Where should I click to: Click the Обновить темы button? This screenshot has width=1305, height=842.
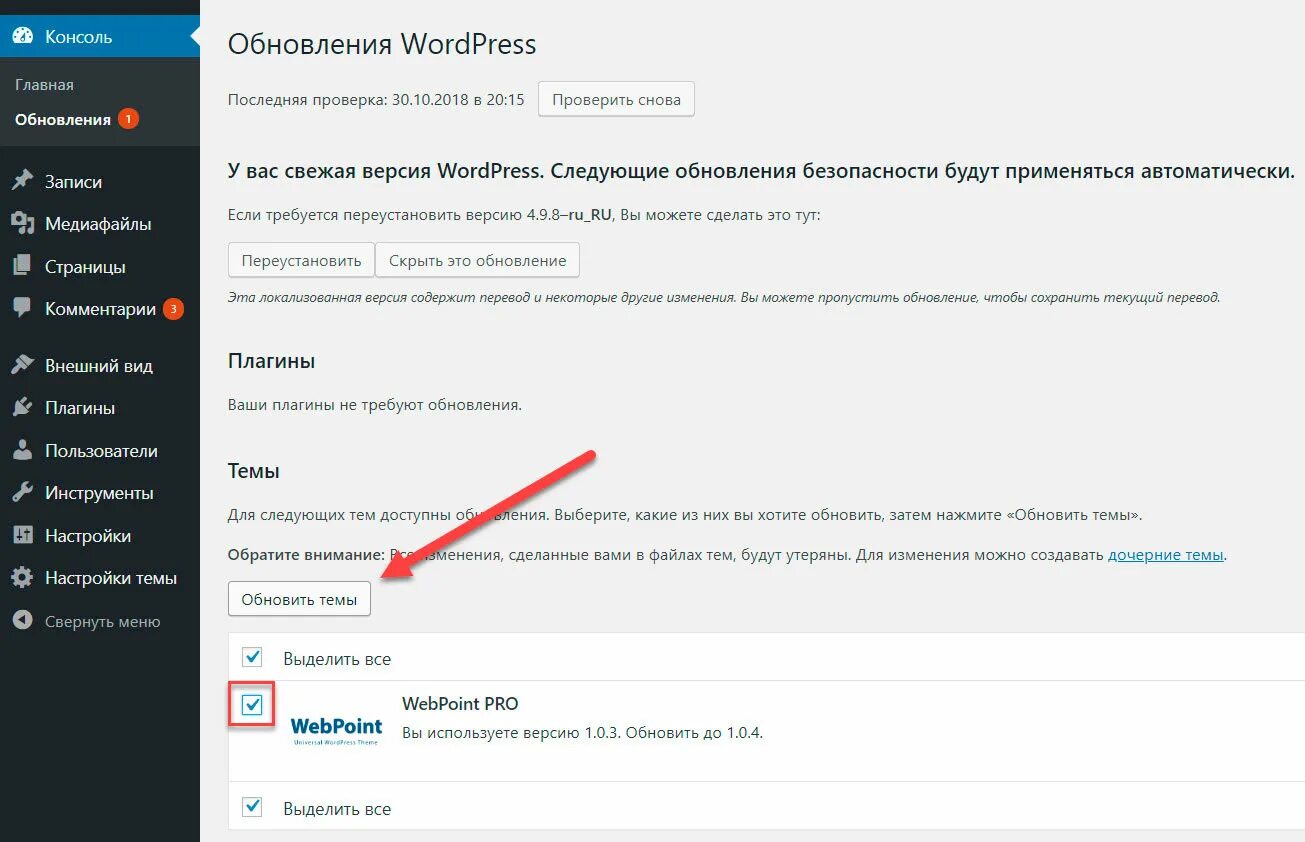click(x=300, y=599)
